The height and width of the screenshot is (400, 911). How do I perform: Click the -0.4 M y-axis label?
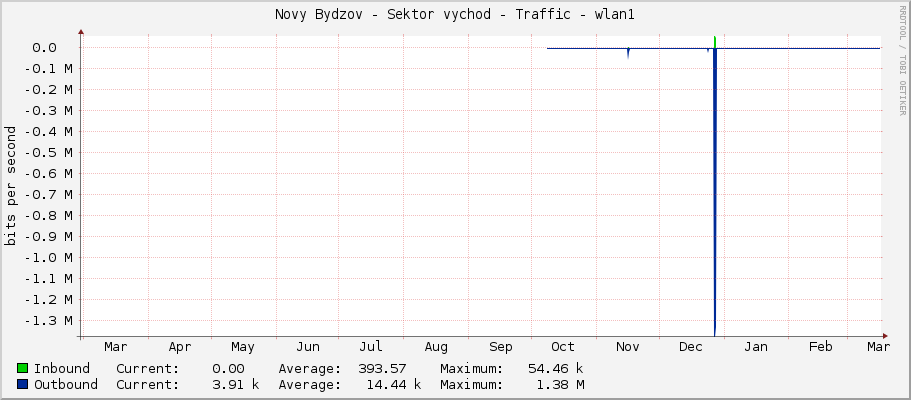(x=48, y=131)
